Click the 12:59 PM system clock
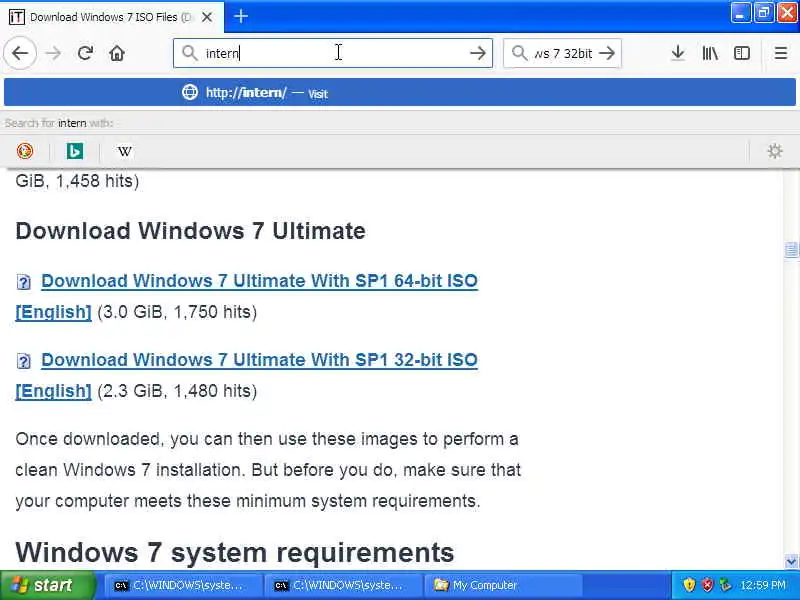Screen dimensions: 800x600 763,585
